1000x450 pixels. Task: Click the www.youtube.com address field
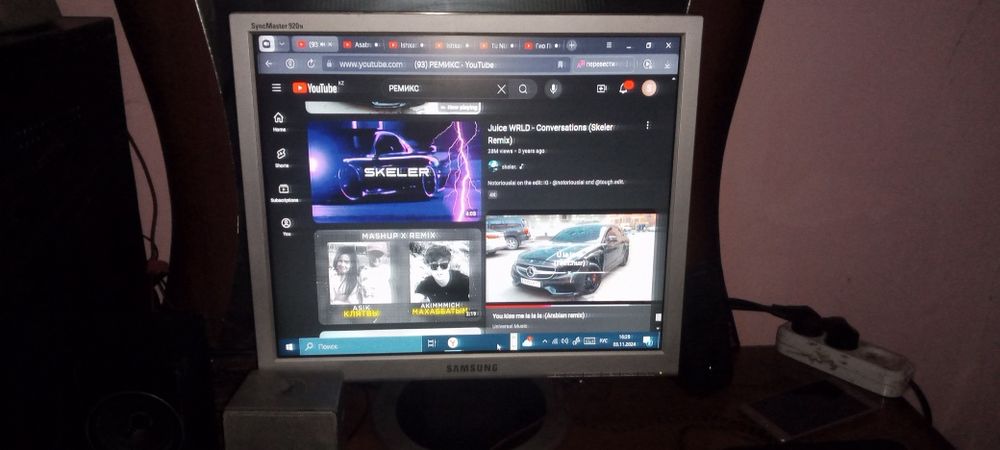371,64
